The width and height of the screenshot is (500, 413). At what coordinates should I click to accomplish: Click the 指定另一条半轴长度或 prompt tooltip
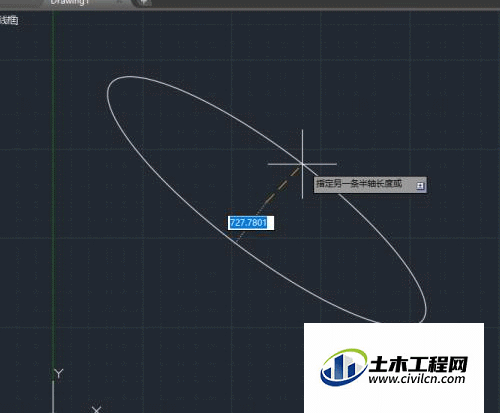tap(370, 185)
